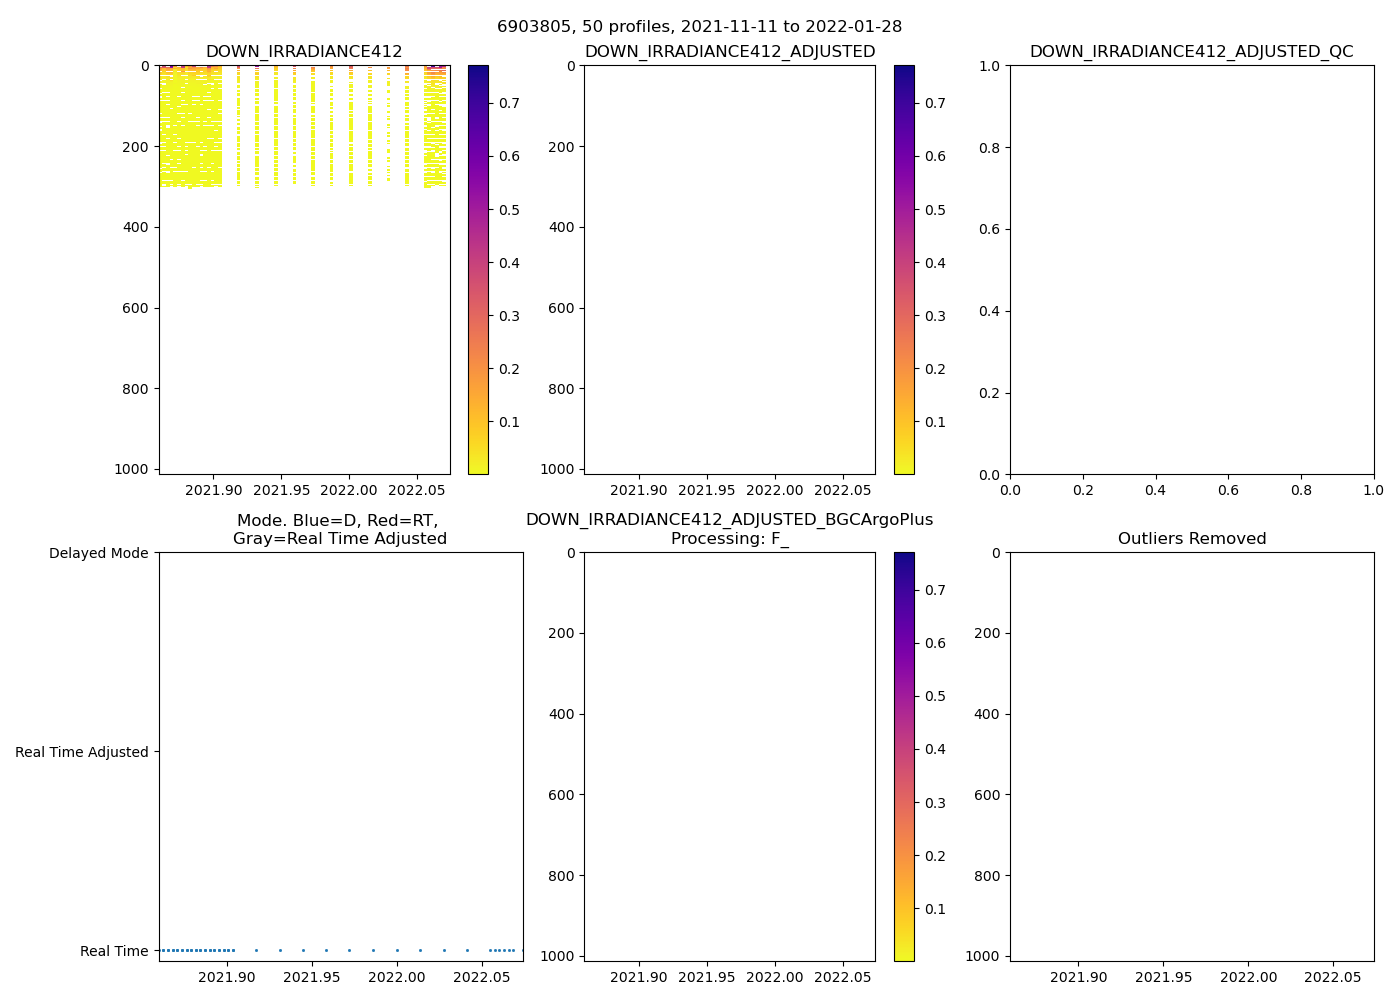Image resolution: width=1400 pixels, height=1000 pixels.
Task: Click the colorbar beside the DOWN_IRRADIANCE412_ADJUSTED plot
Action: click(904, 270)
